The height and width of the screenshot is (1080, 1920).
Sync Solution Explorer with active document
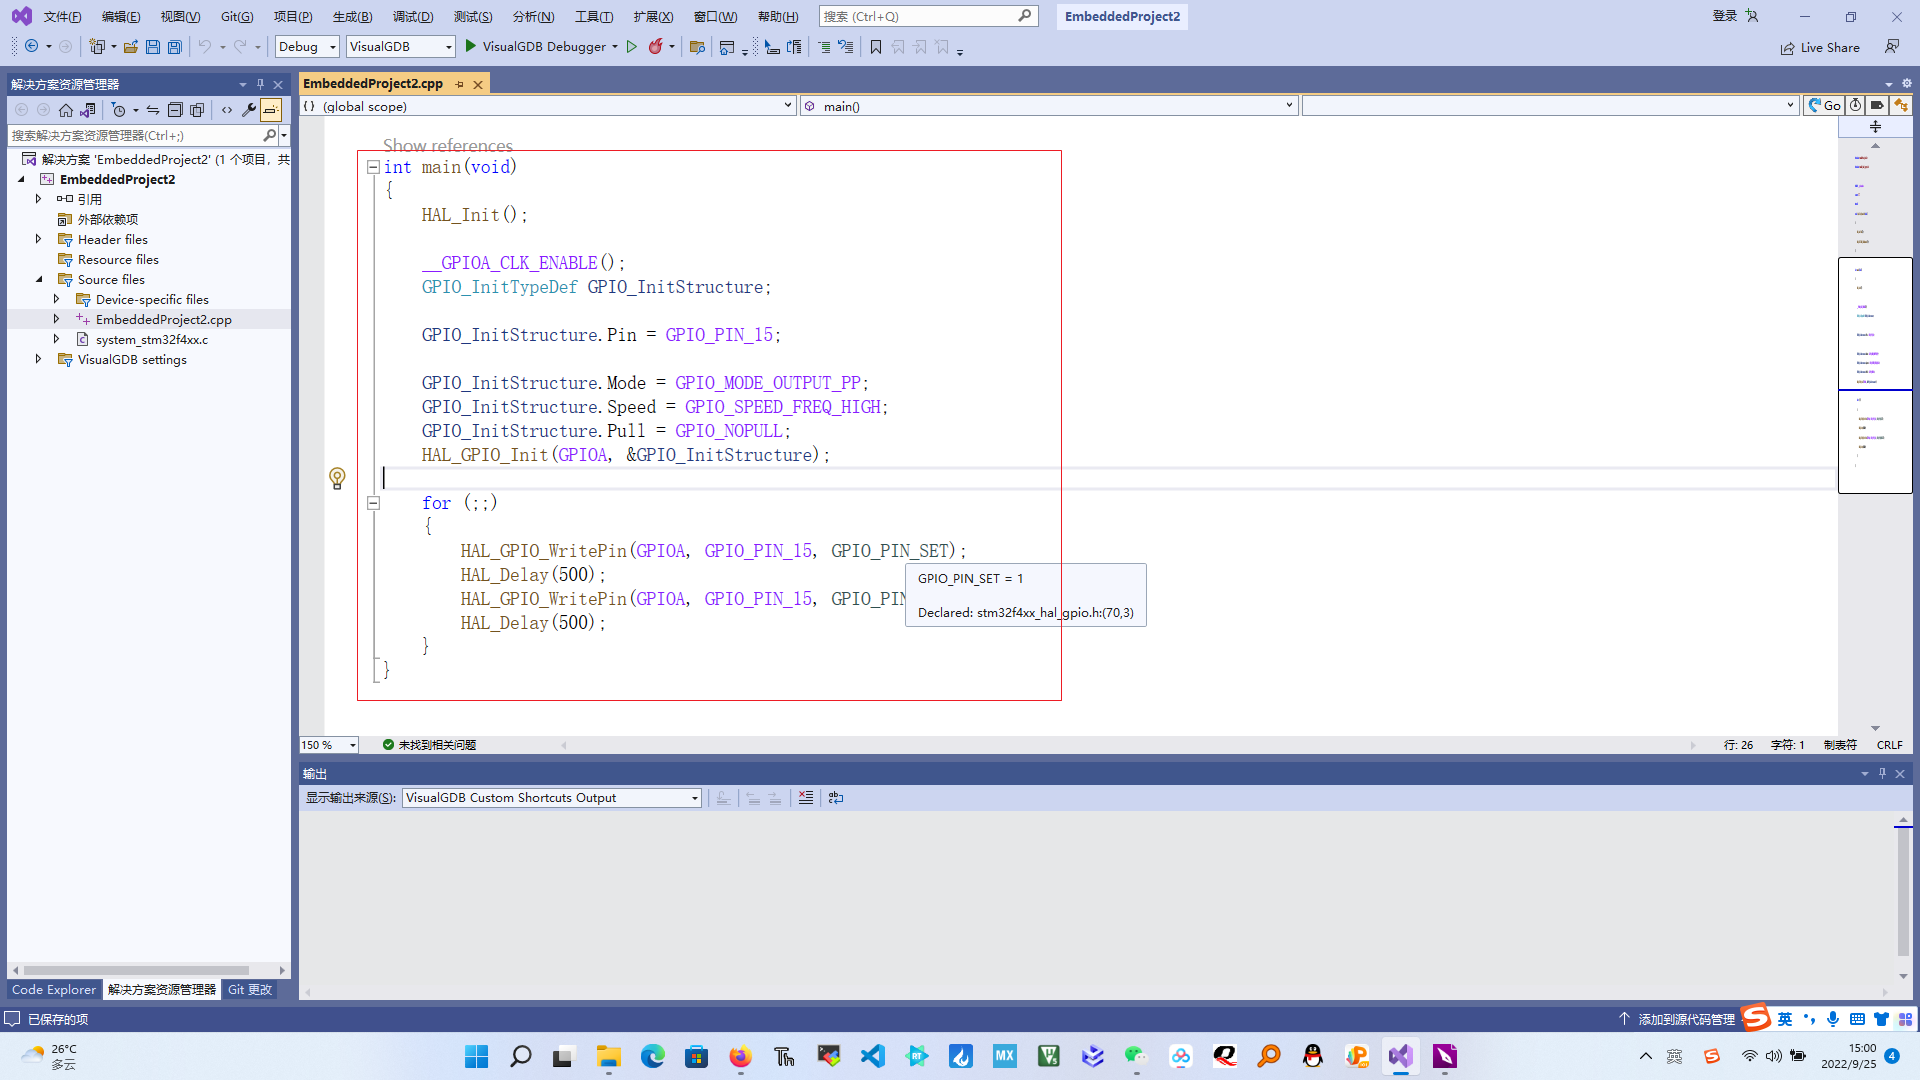click(88, 110)
